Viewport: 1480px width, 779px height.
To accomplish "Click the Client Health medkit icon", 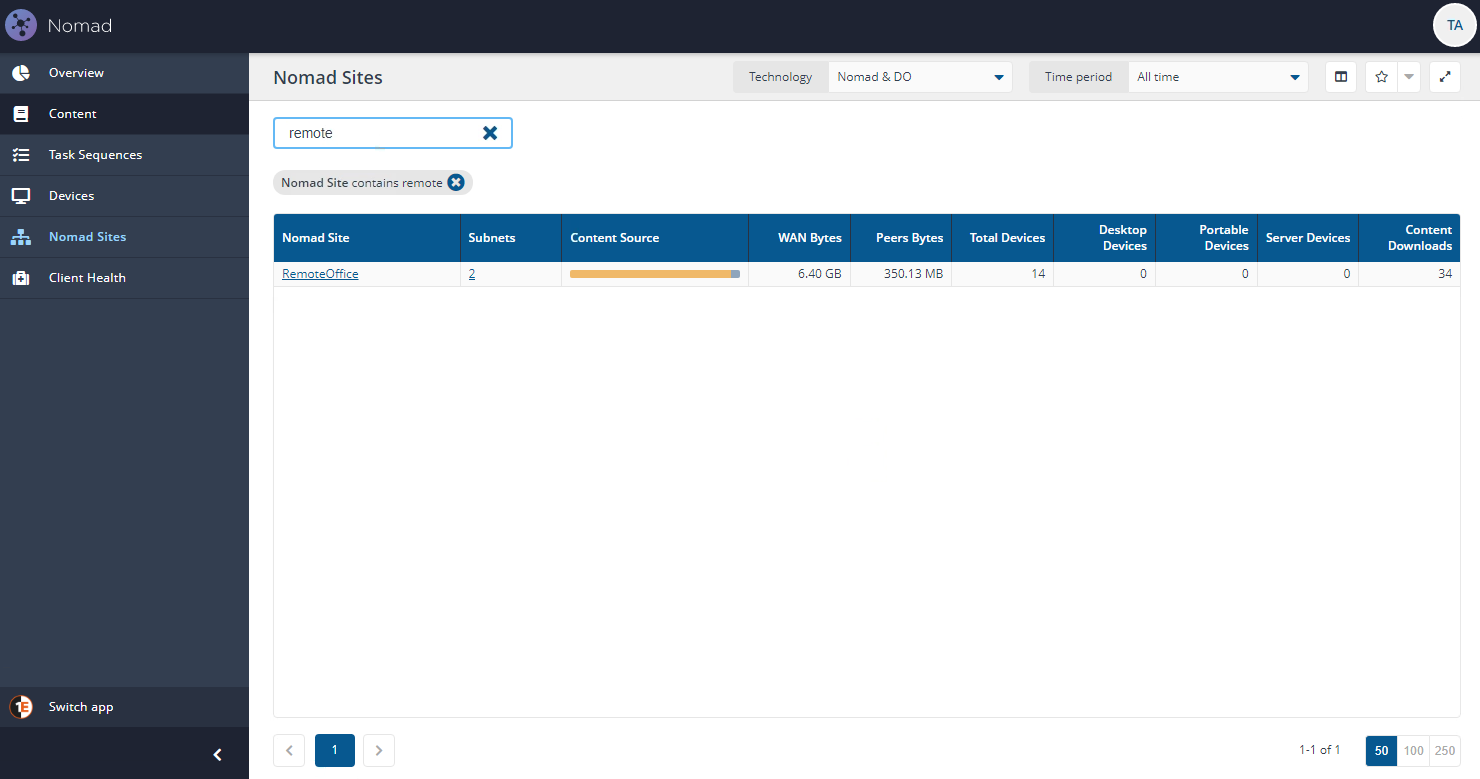I will [20, 278].
